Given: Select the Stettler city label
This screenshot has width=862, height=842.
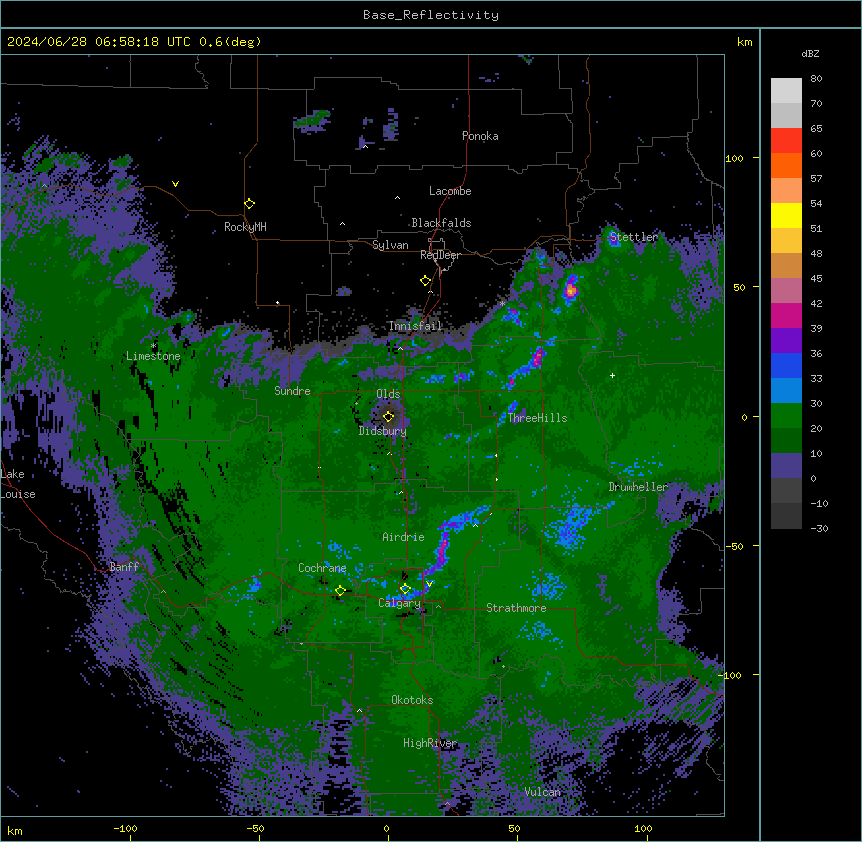Looking at the screenshot, I should 633,237.
